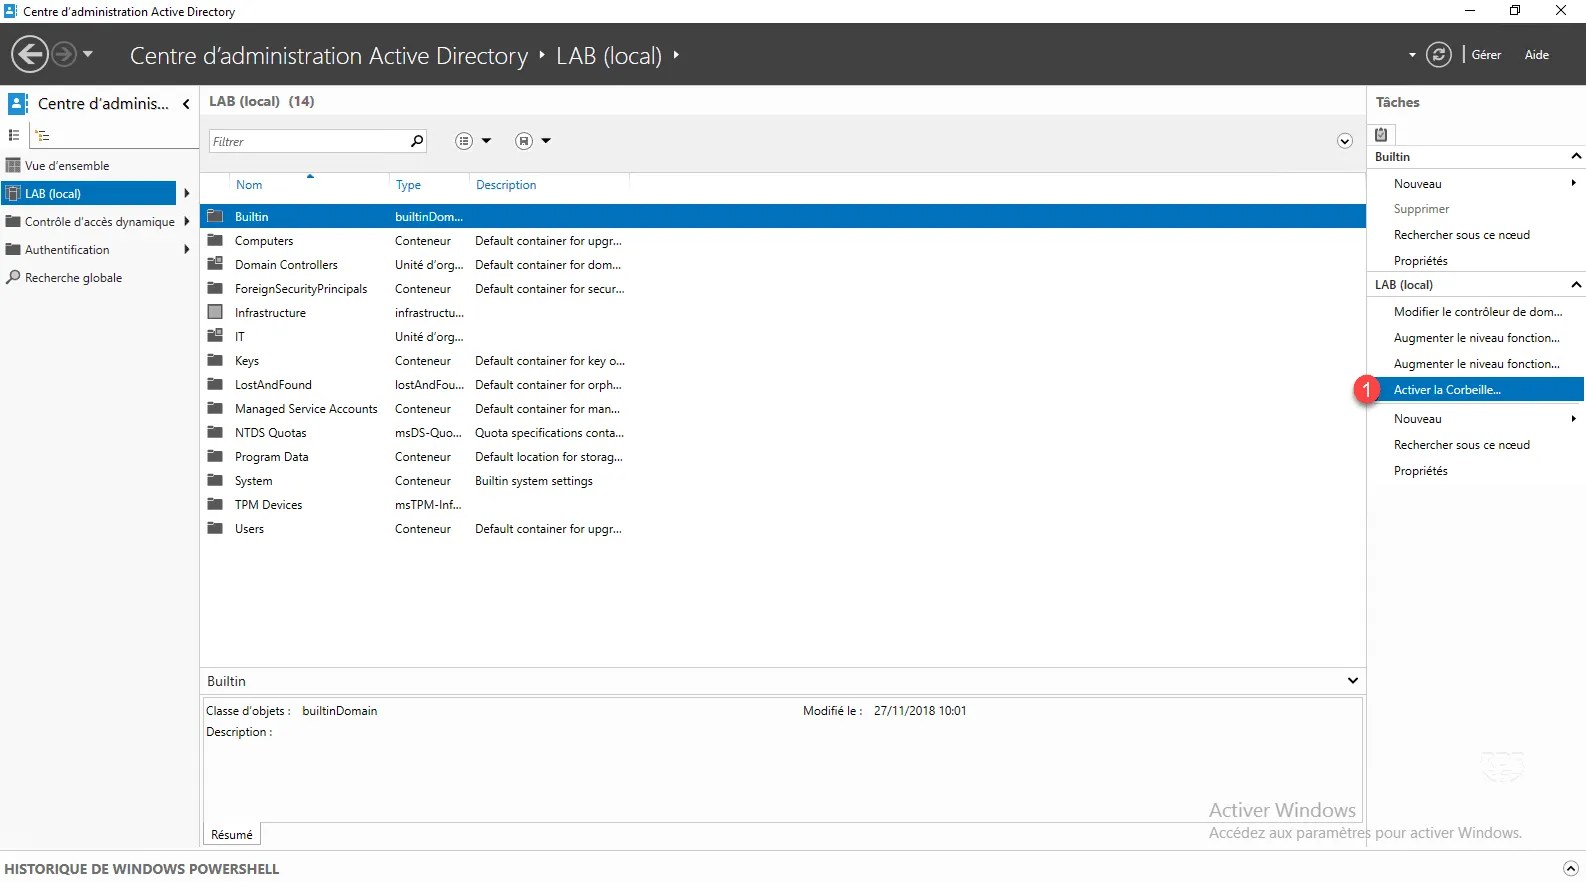Click the NTDS Quotas folder icon
Viewport: 1586px width, 882px height.
pyautogui.click(x=215, y=432)
